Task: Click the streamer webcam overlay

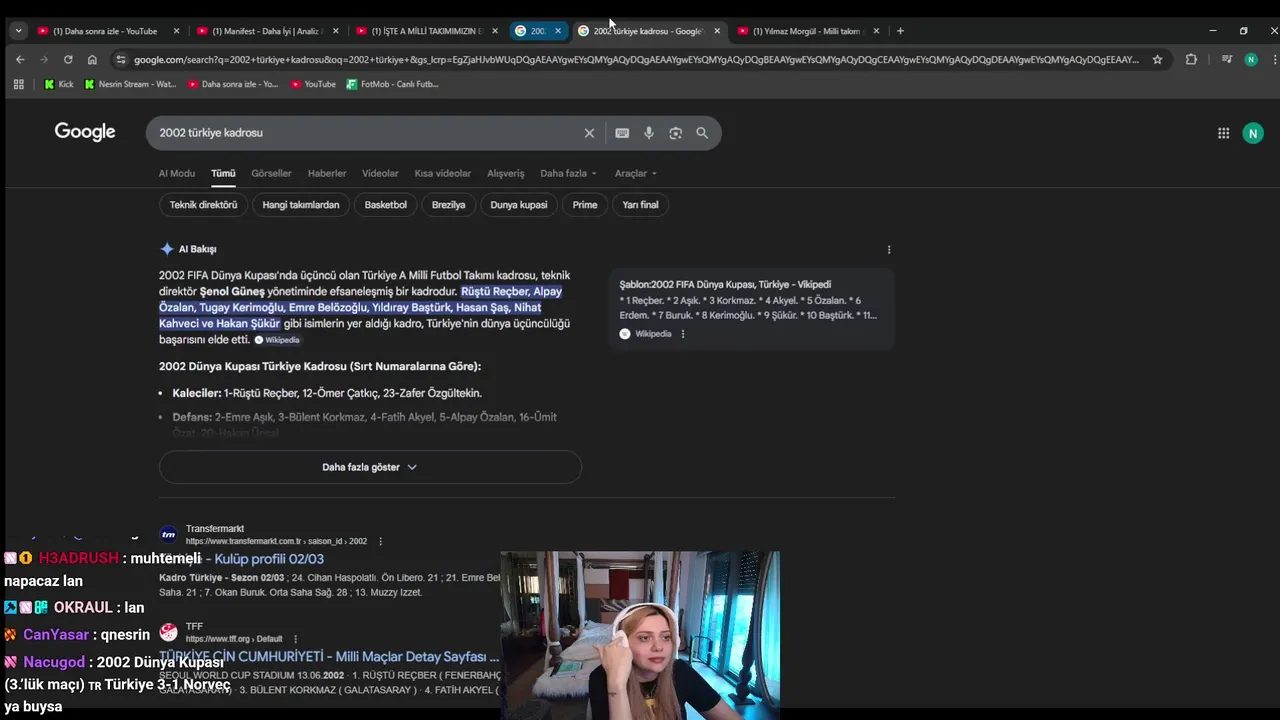Action: pos(639,635)
